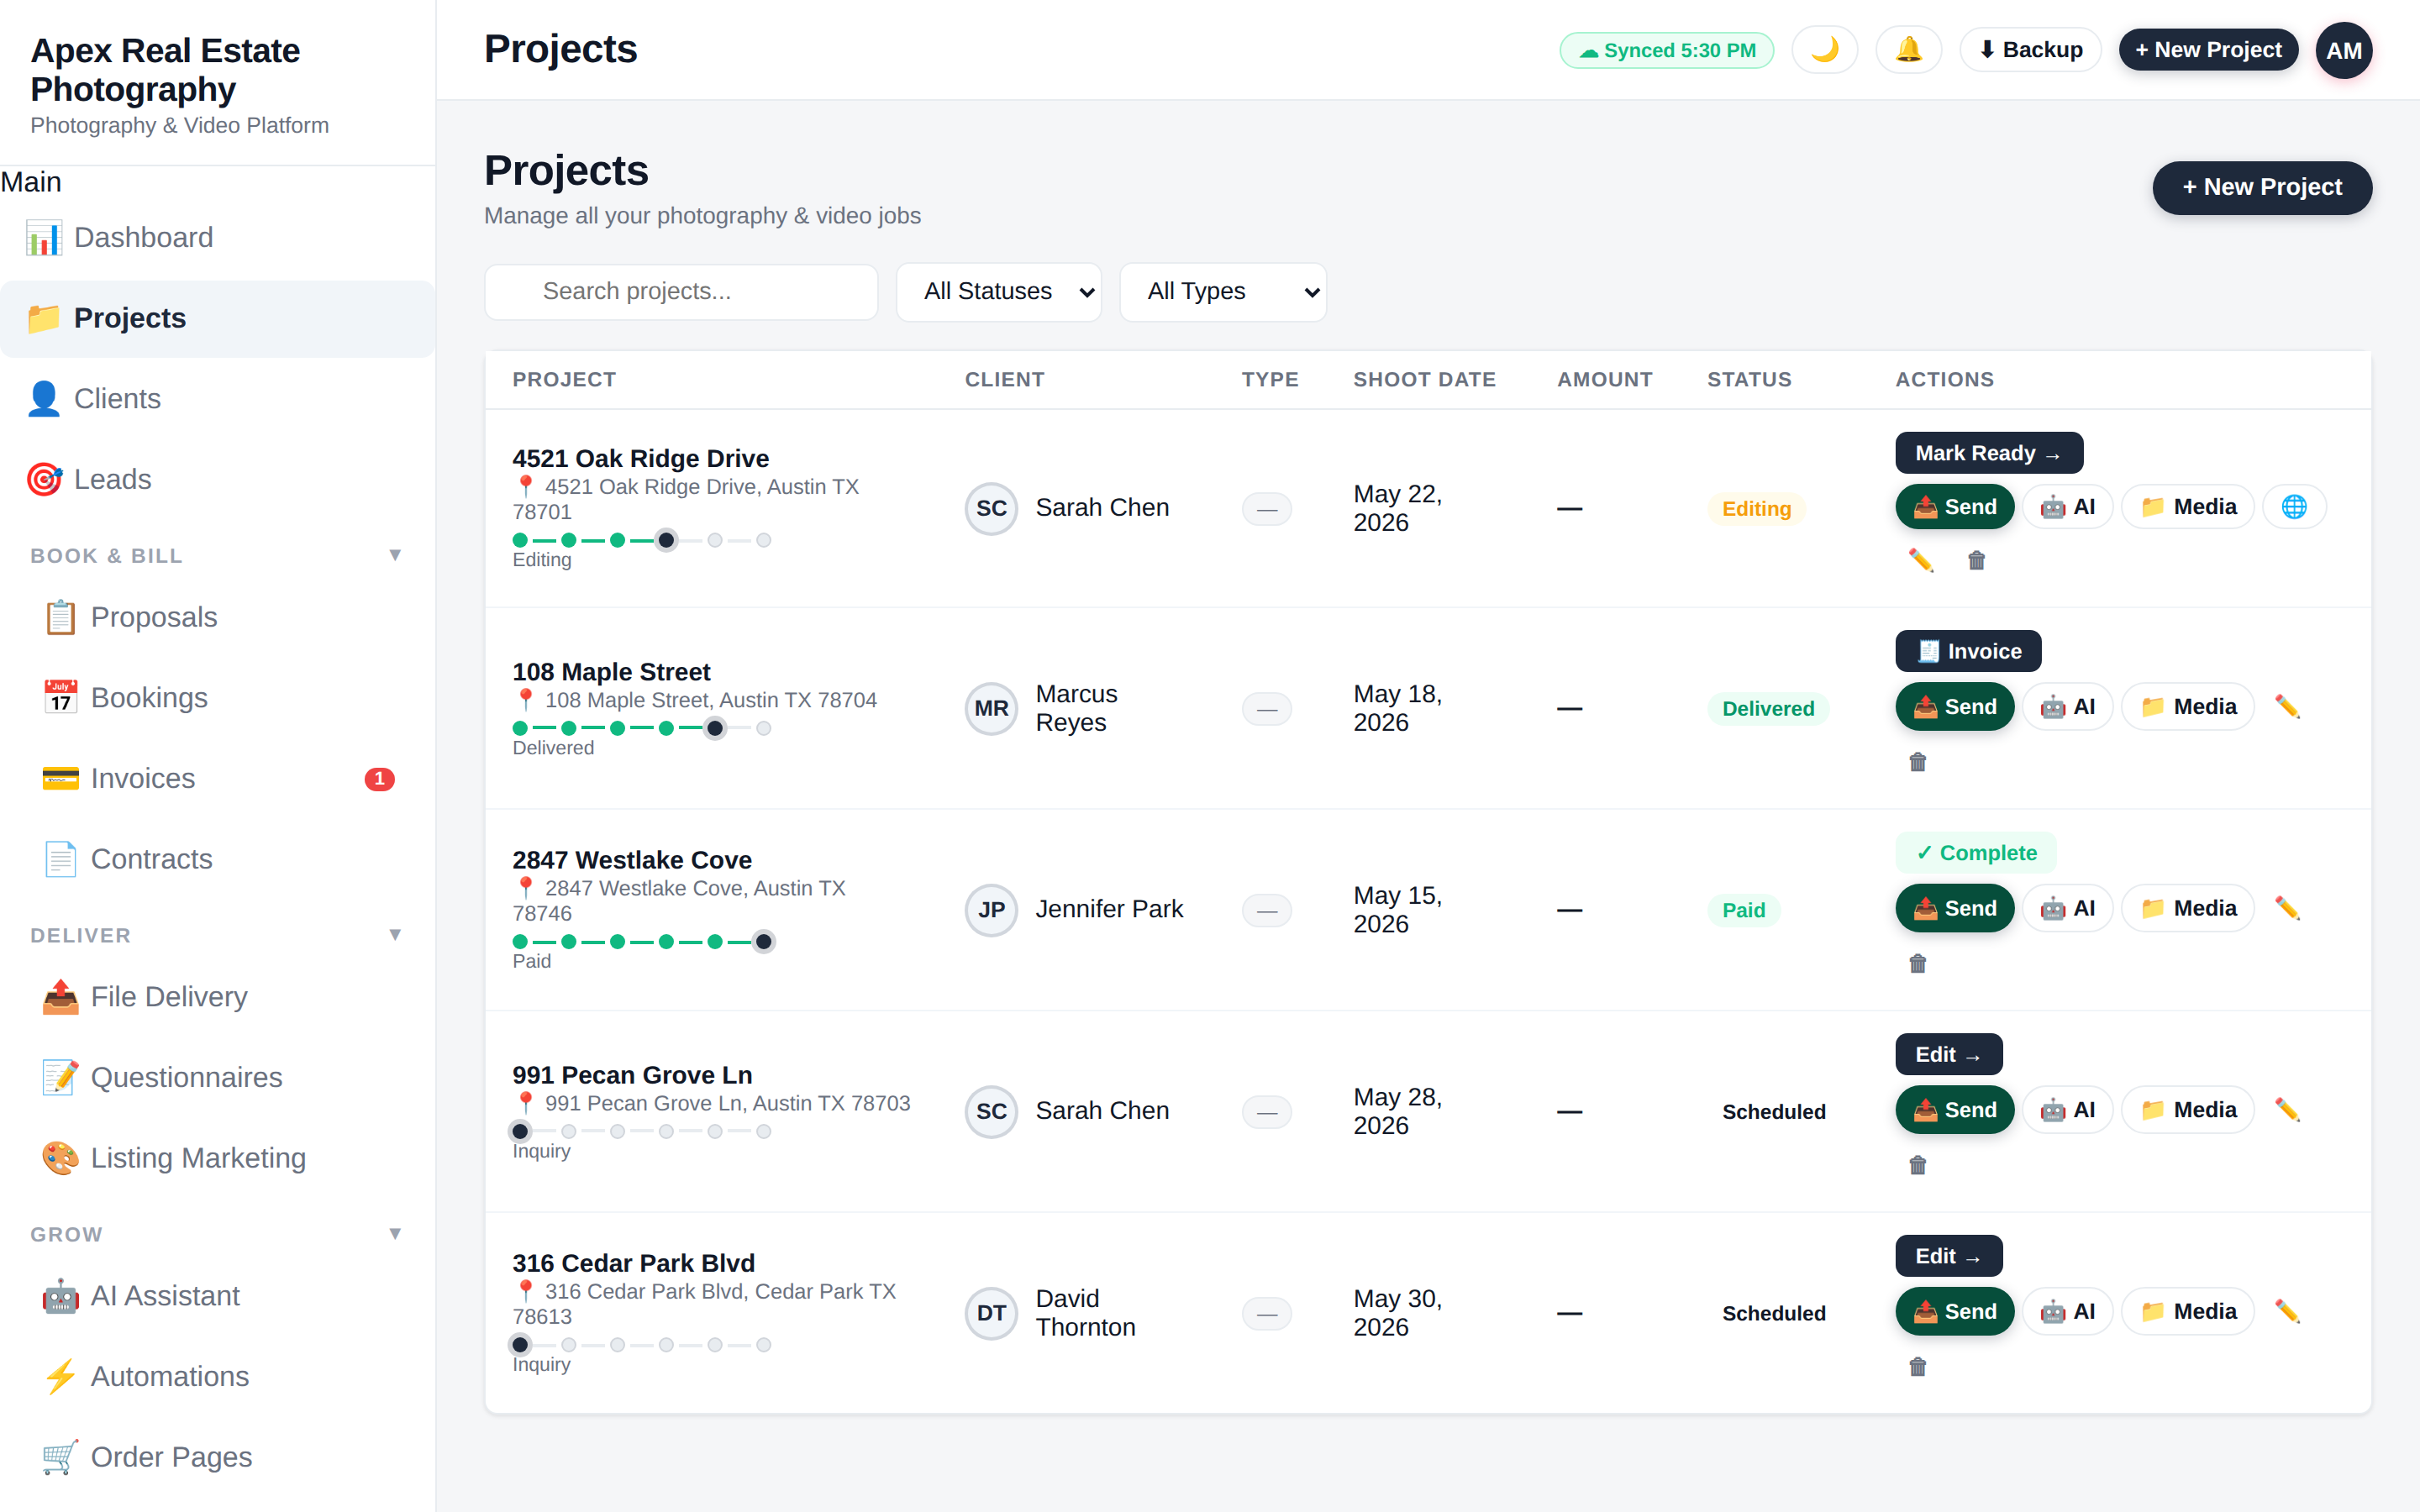The image size is (2420, 1512).
Task: Open the AM user avatar
Action: tap(2343, 50)
